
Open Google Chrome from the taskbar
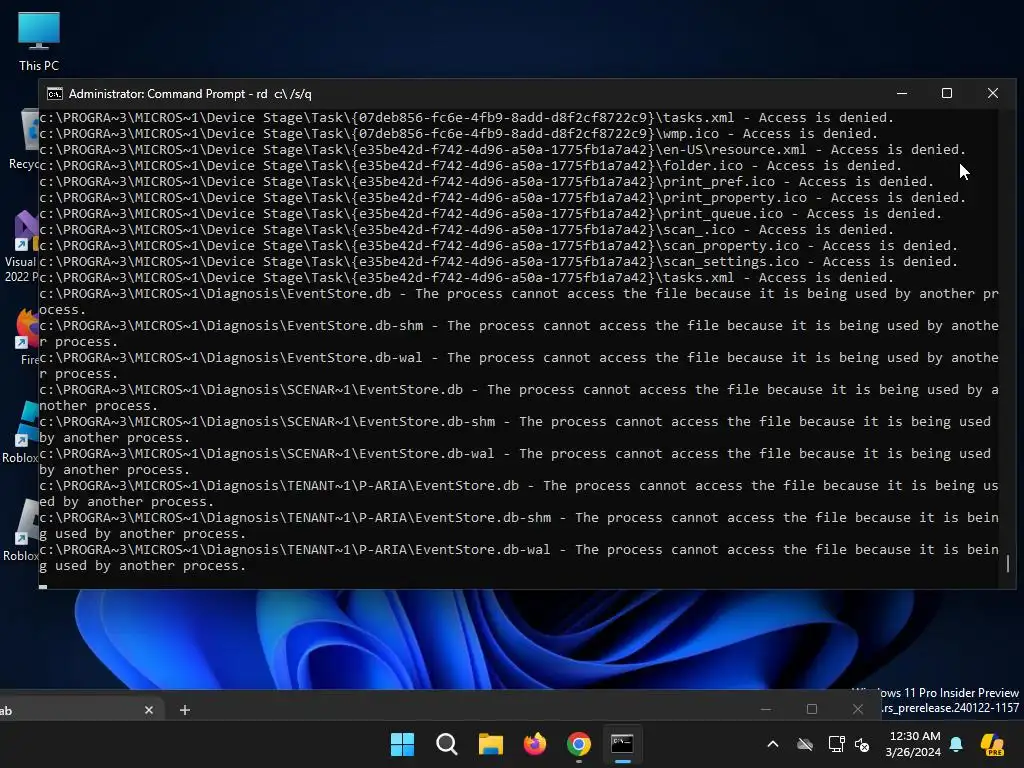579,744
